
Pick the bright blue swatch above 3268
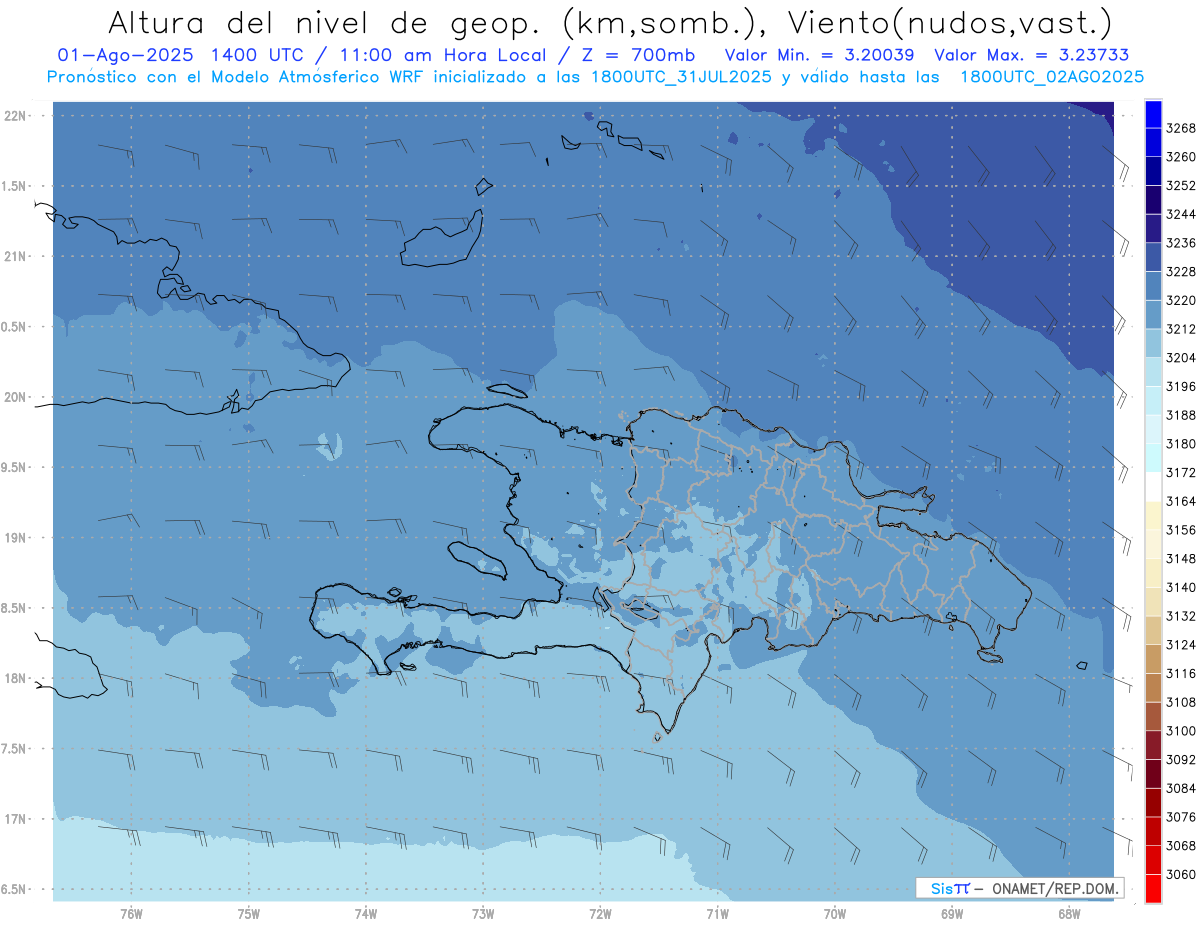[1153, 114]
